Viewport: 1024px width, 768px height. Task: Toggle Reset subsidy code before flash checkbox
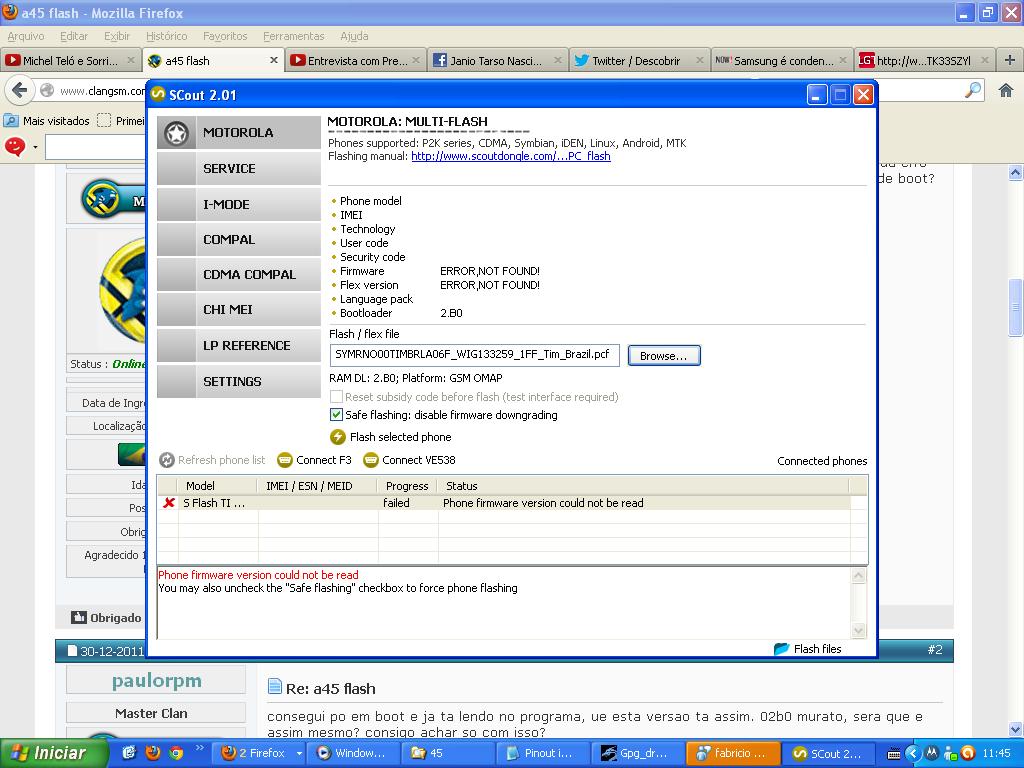(336, 397)
